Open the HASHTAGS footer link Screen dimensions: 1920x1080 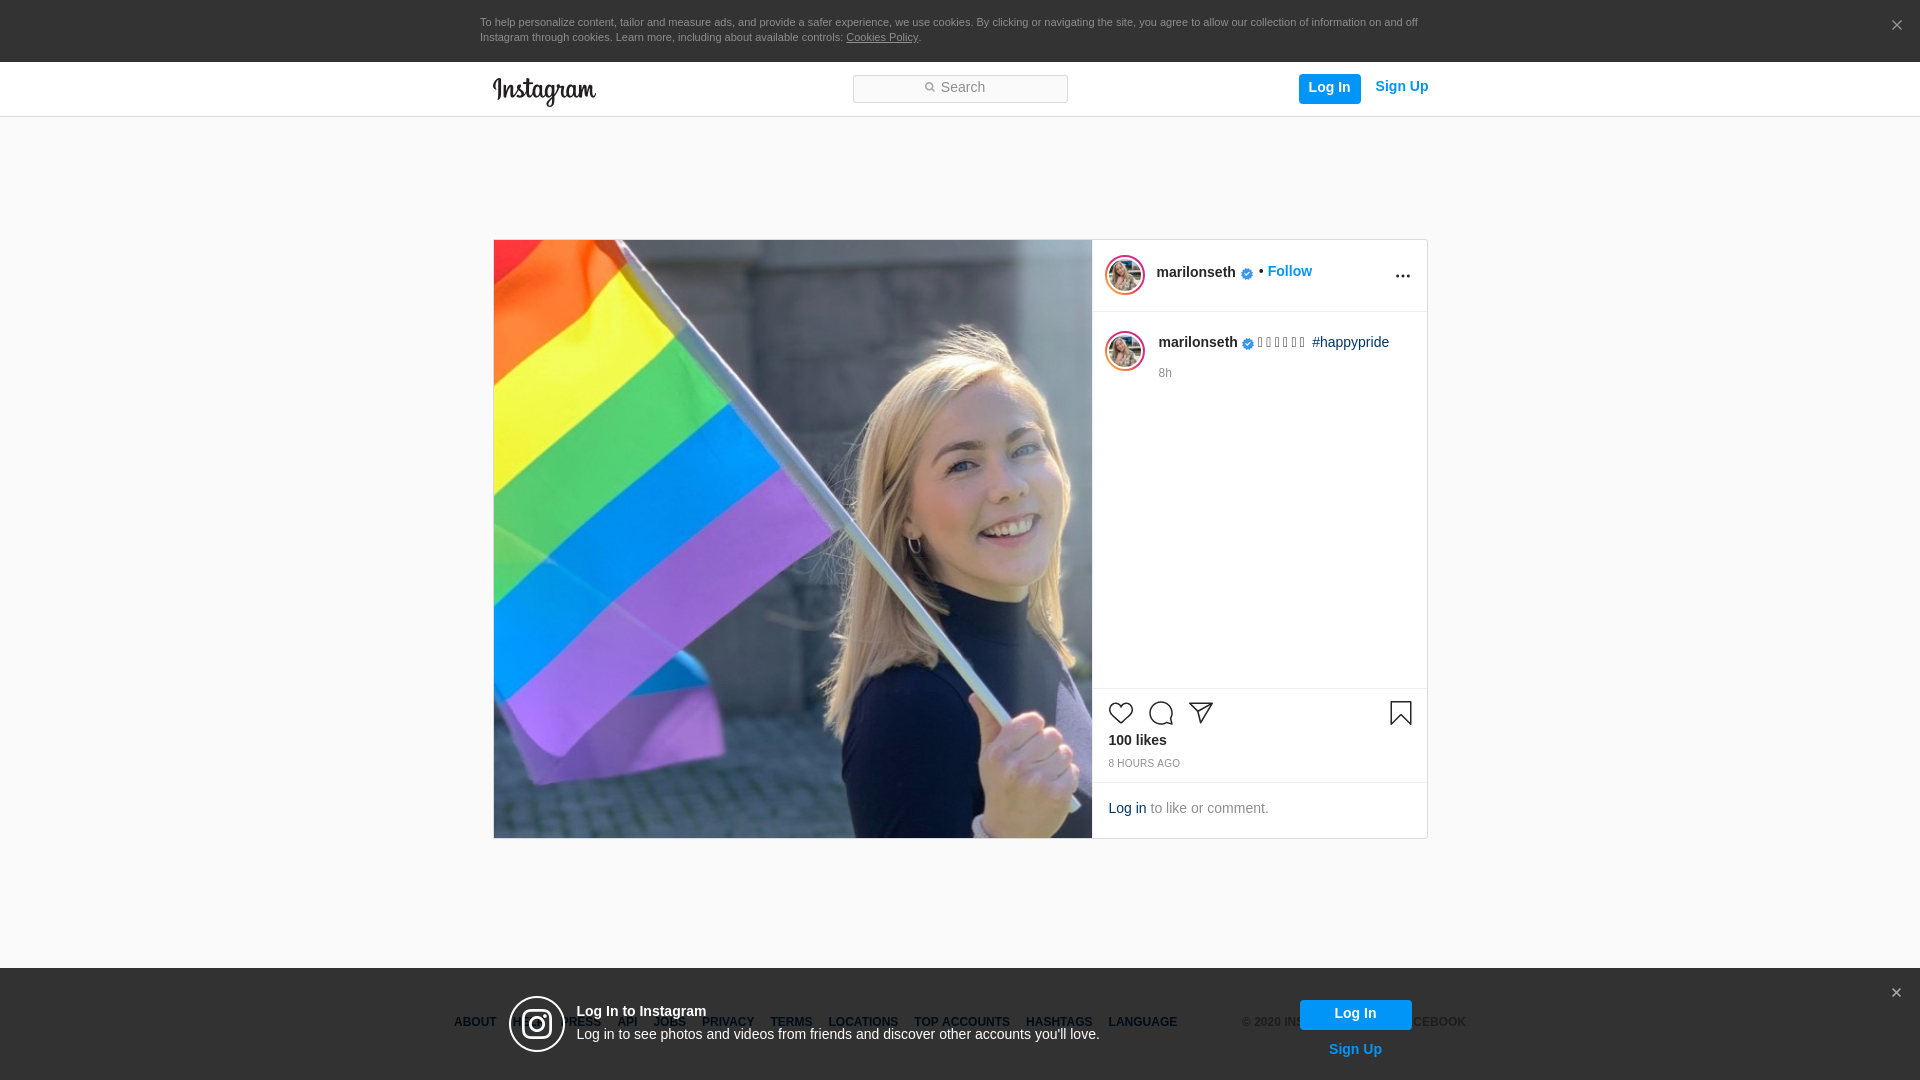1058,1022
